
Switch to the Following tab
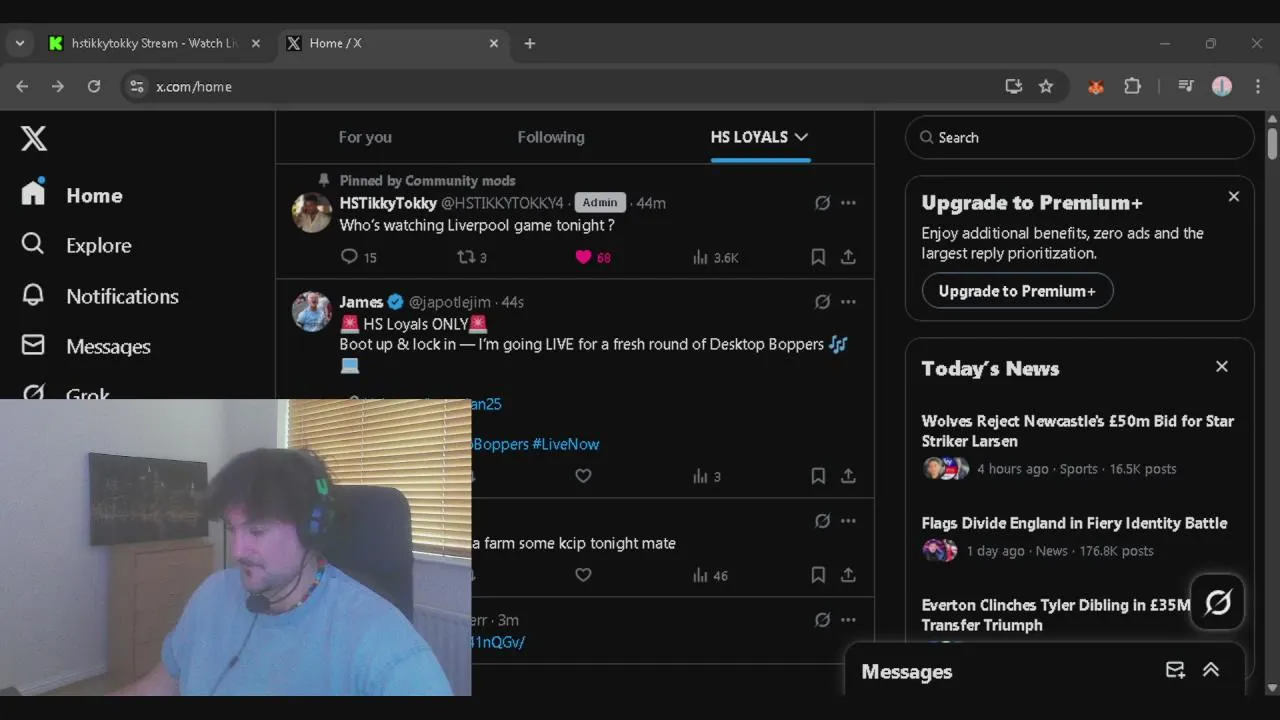[x=551, y=137]
